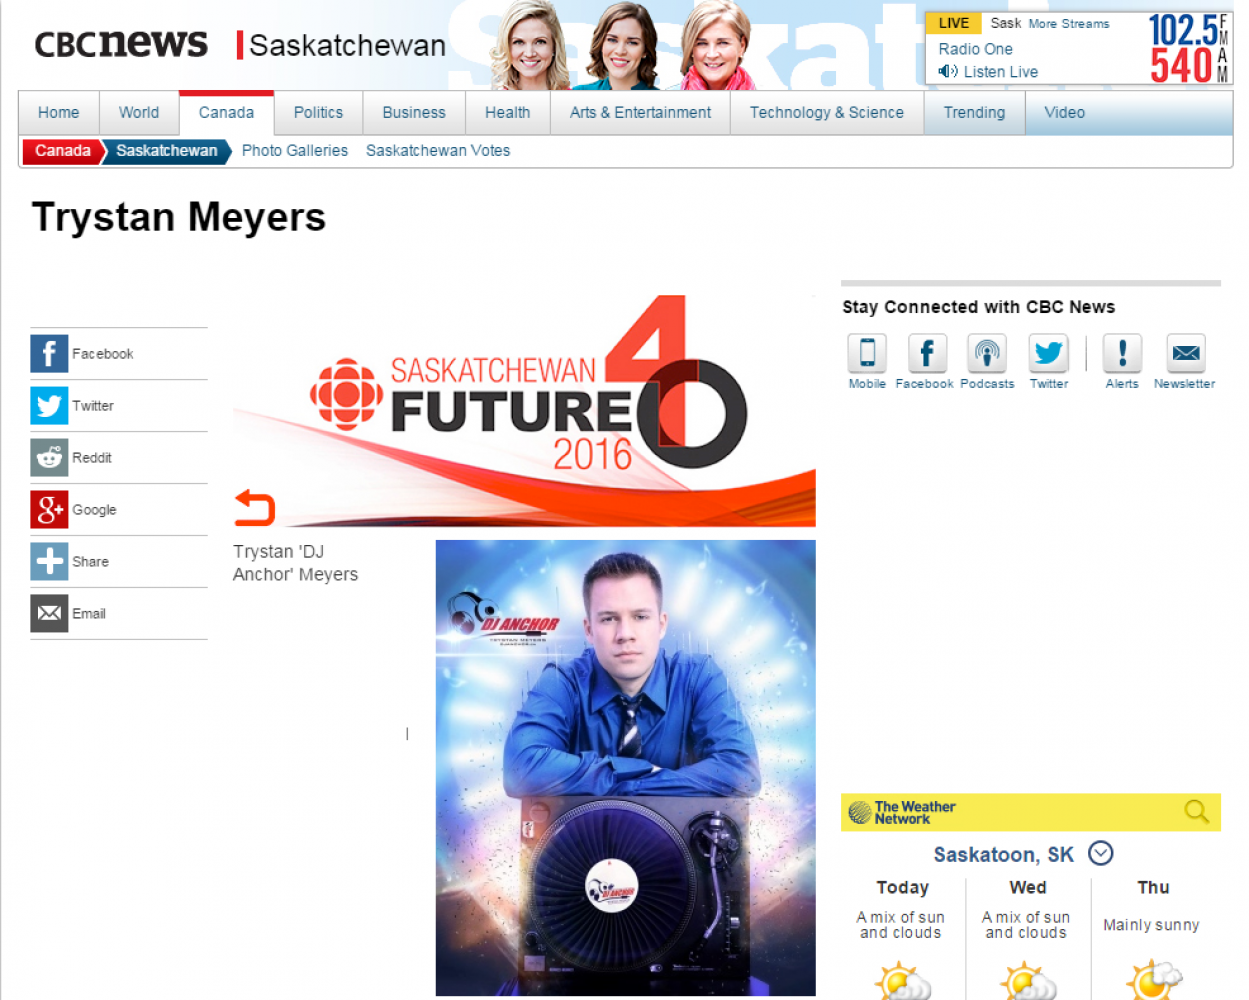Click the Weather Network search magnifier
This screenshot has width=1249, height=1000.
pos(1196,811)
